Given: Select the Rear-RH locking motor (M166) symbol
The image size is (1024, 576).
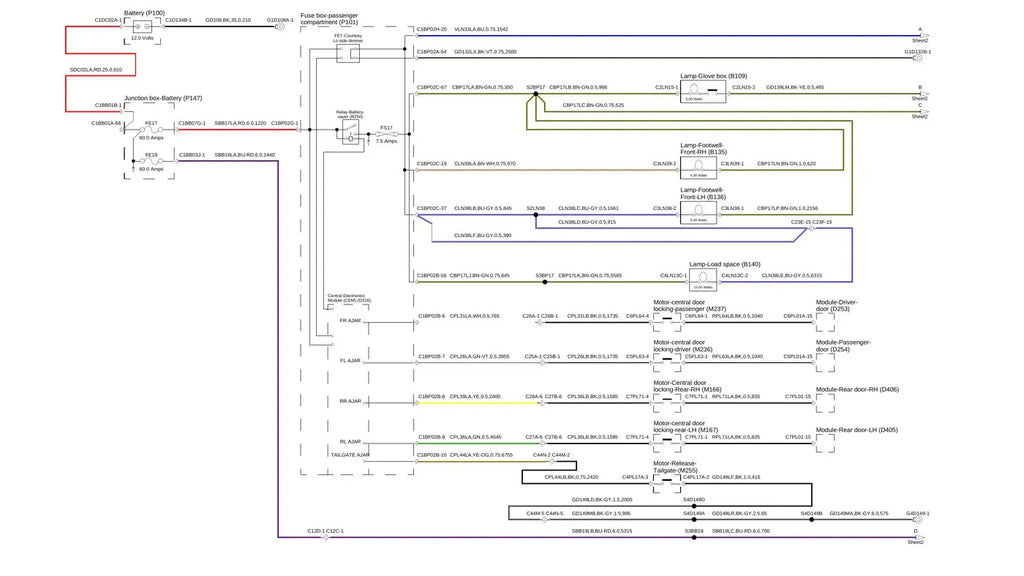Looking at the screenshot, I should (667, 403).
